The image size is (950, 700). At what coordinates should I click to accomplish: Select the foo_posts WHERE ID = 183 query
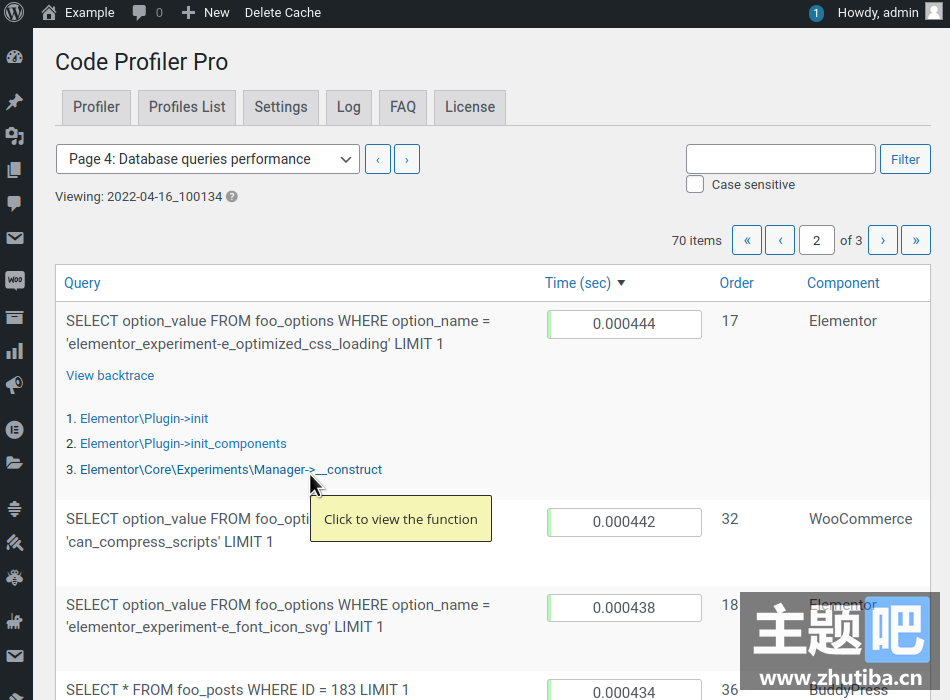coord(237,690)
